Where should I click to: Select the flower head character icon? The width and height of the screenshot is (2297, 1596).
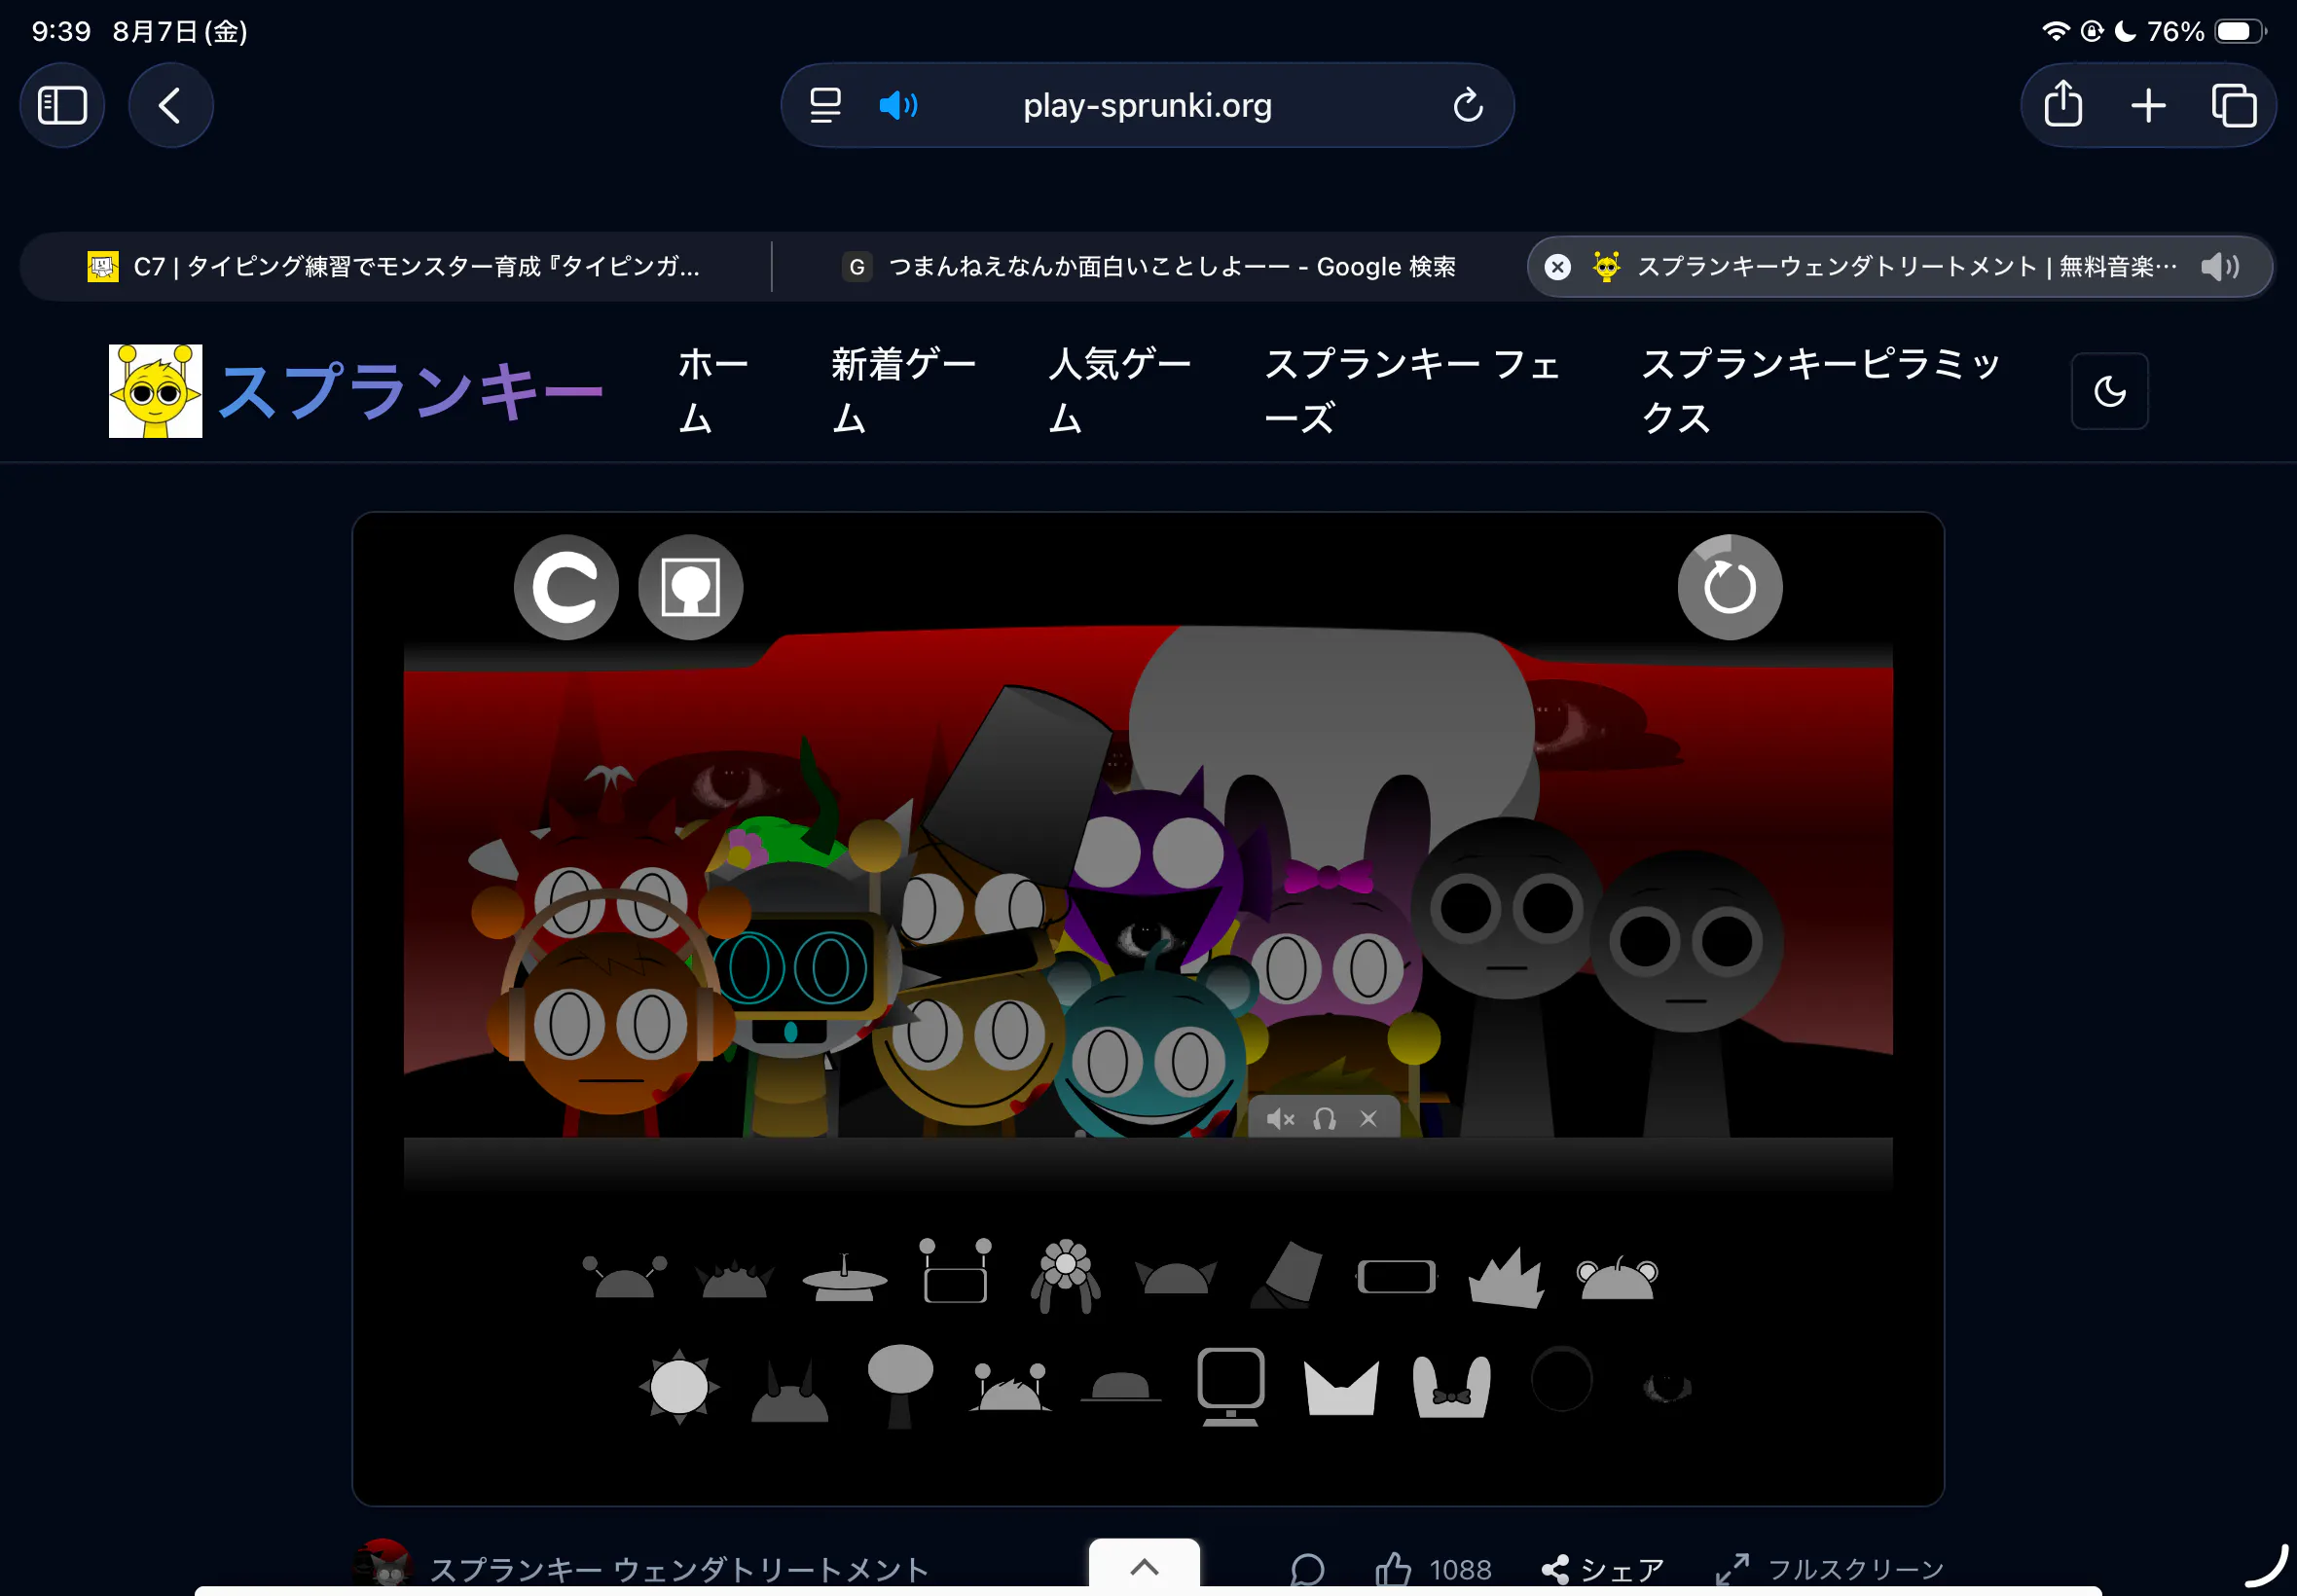click(1065, 1275)
